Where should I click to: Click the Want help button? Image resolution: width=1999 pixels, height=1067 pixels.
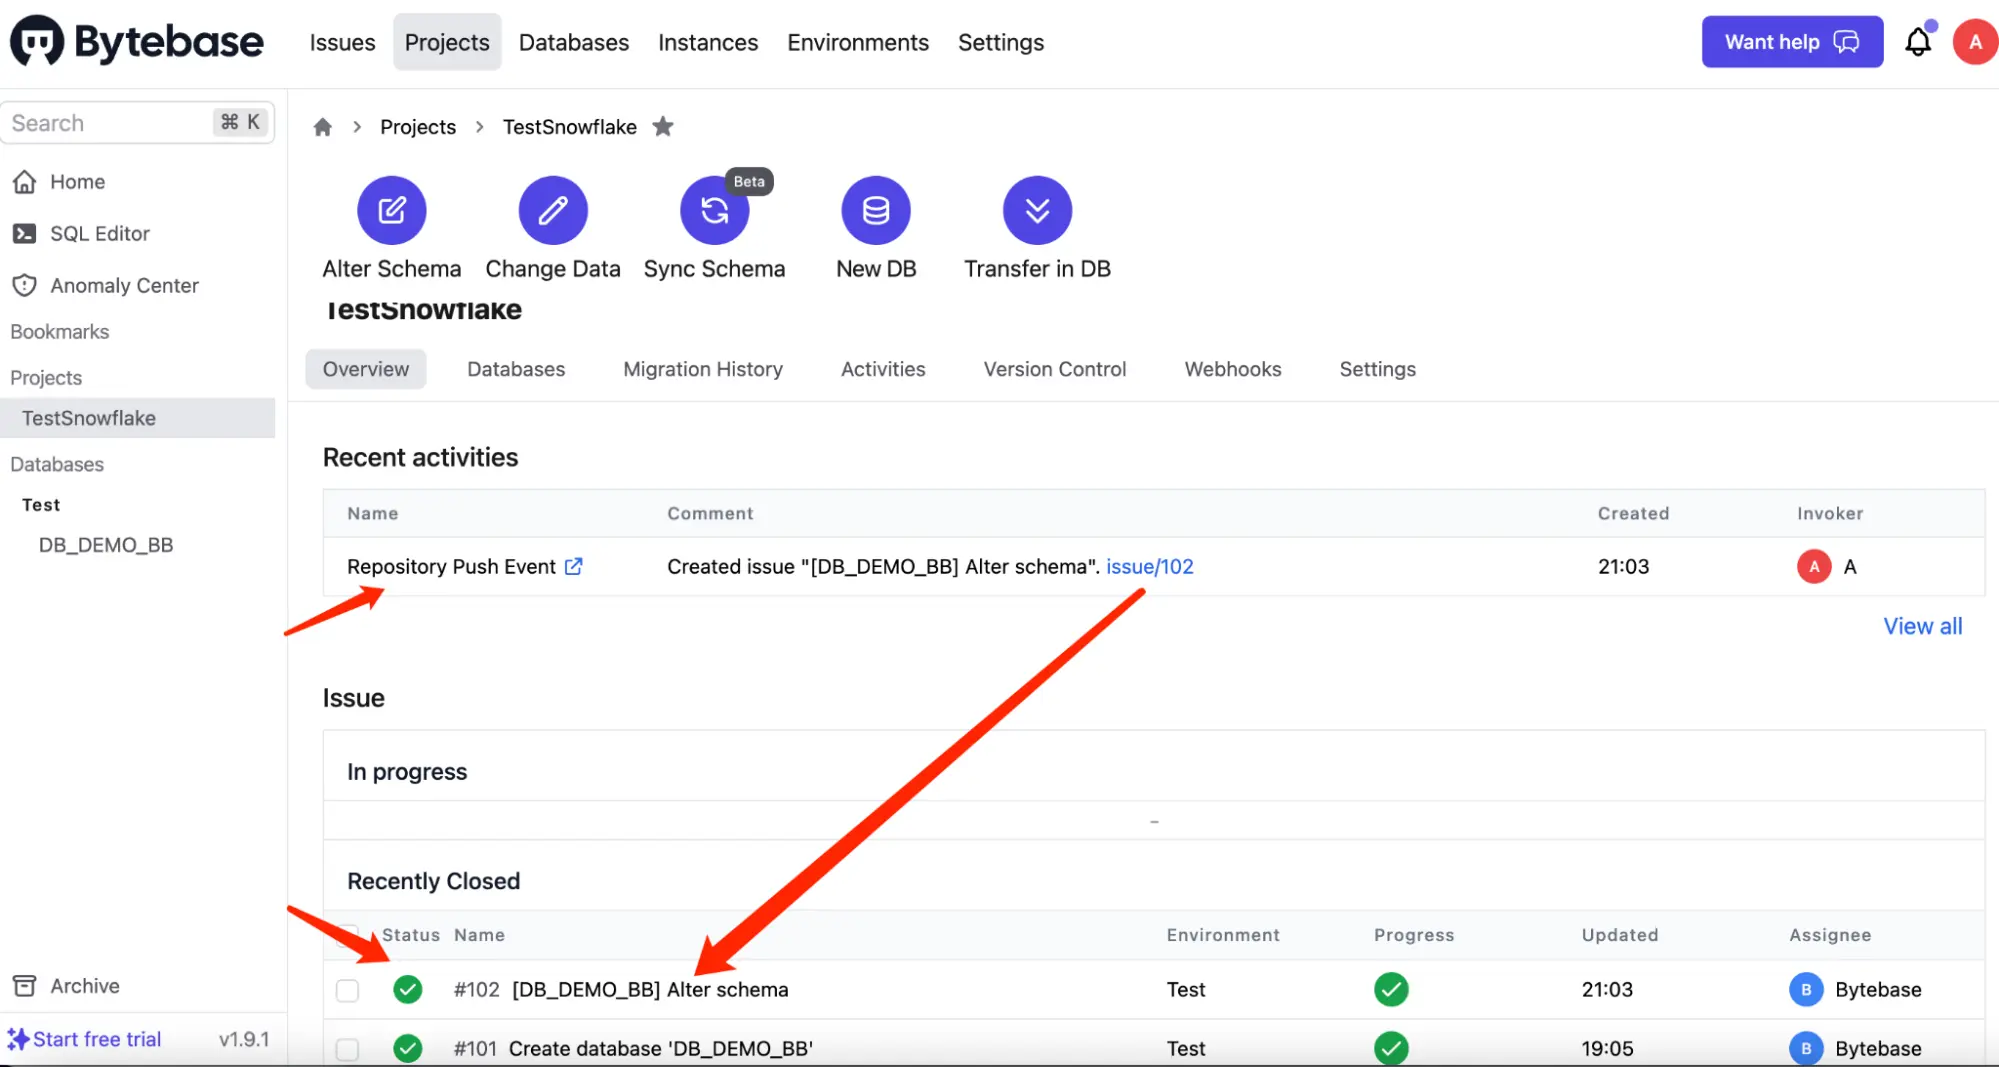pos(1792,42)
